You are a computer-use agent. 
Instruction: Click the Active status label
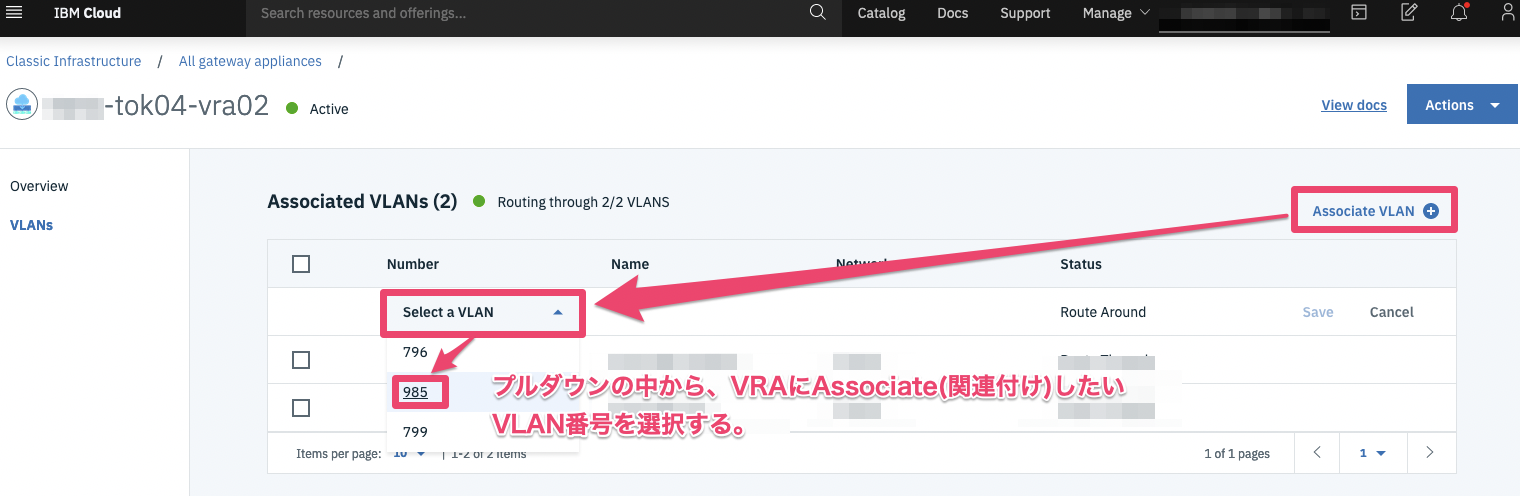[x=329, y=109]
